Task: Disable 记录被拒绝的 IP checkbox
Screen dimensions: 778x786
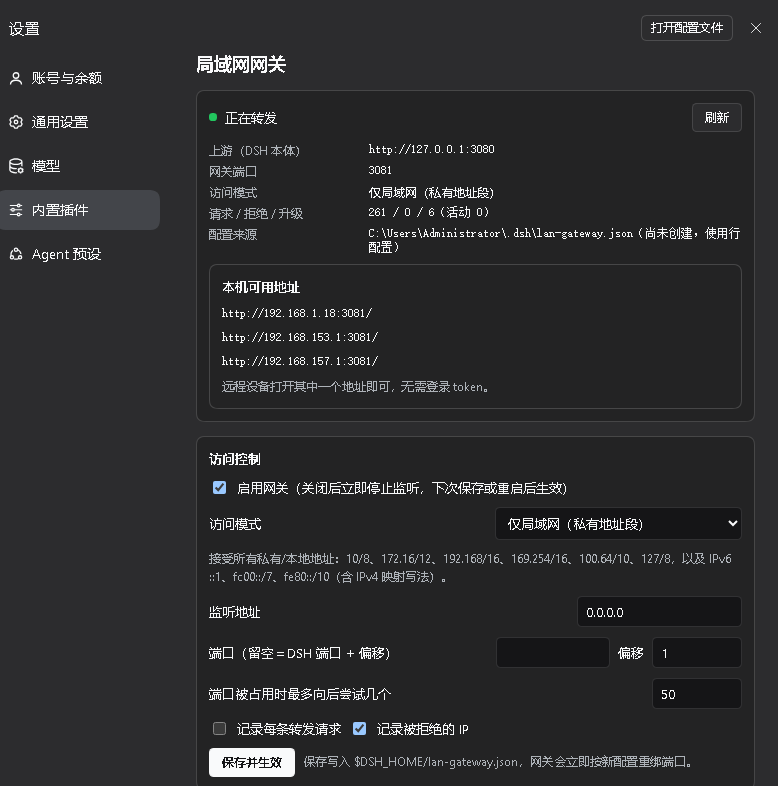Action: 359,728
